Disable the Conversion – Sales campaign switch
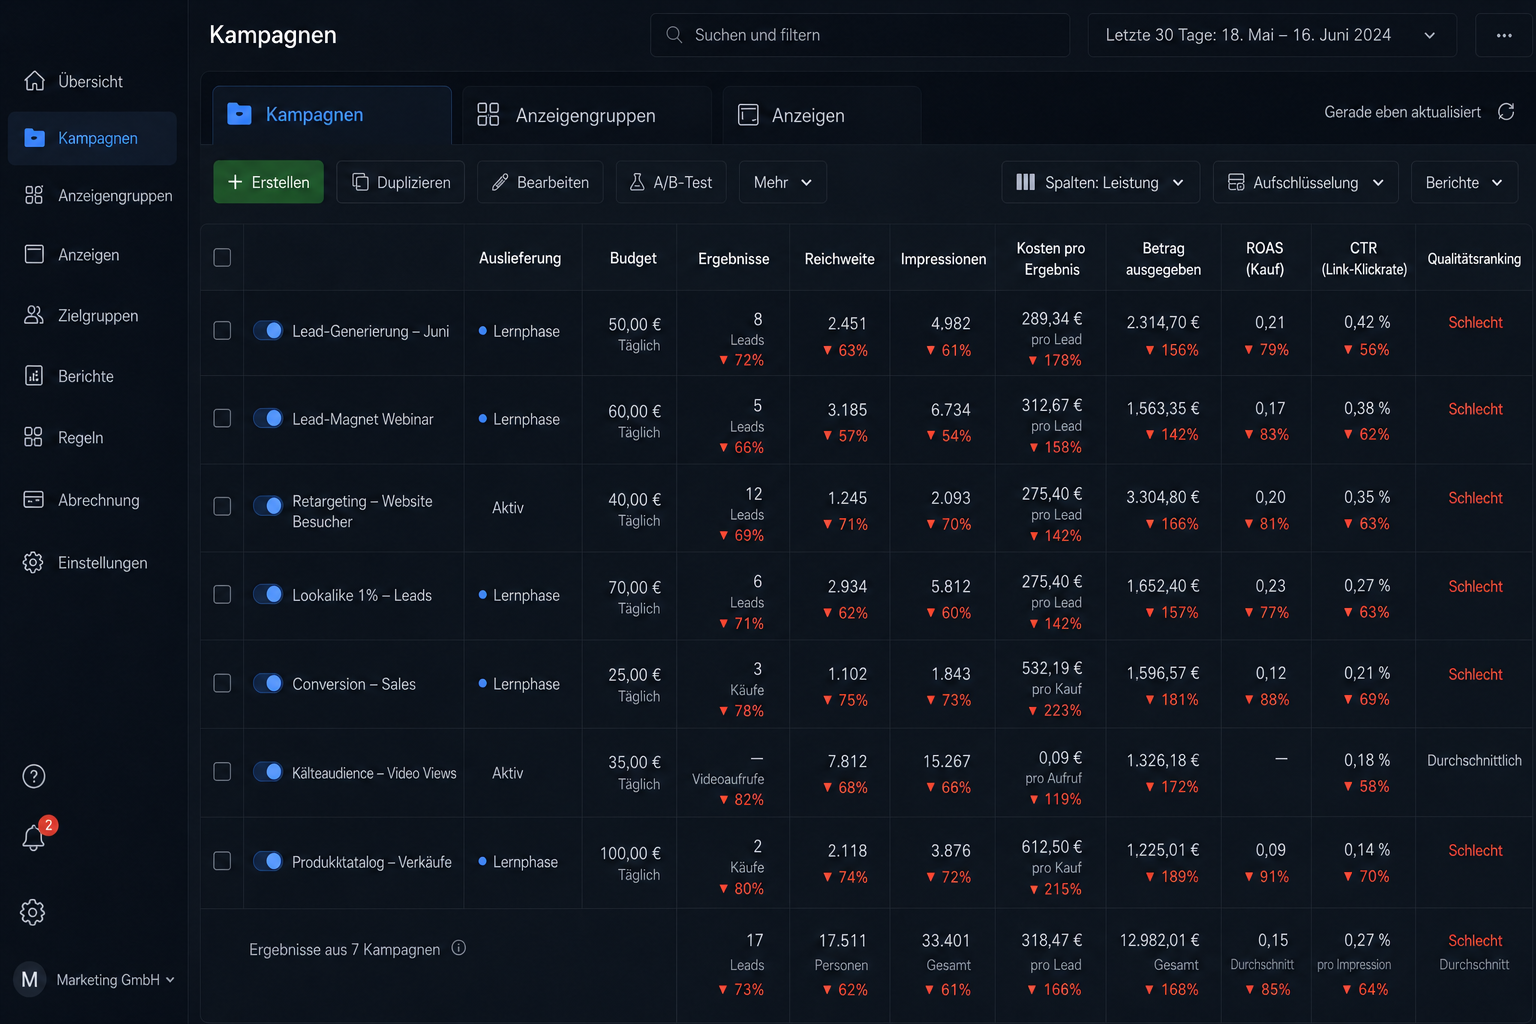 [x=268, y=683]
